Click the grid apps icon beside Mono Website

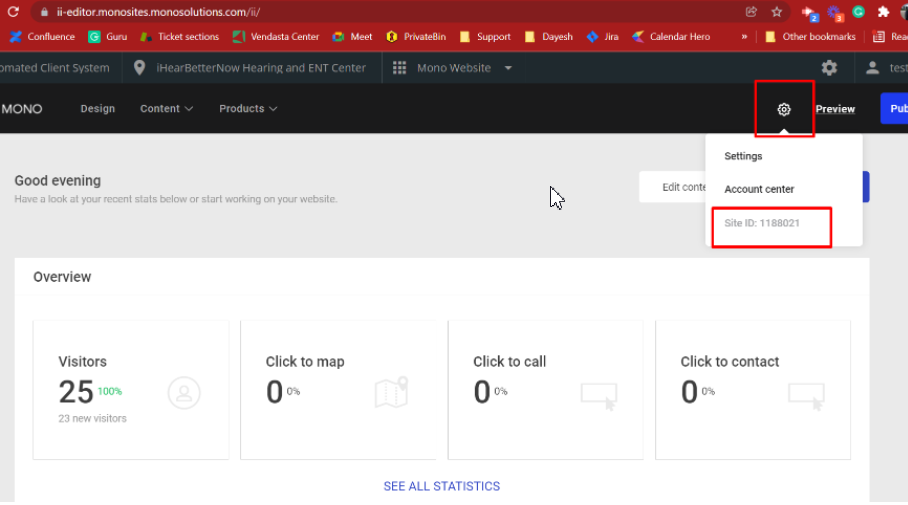(400, 68)
